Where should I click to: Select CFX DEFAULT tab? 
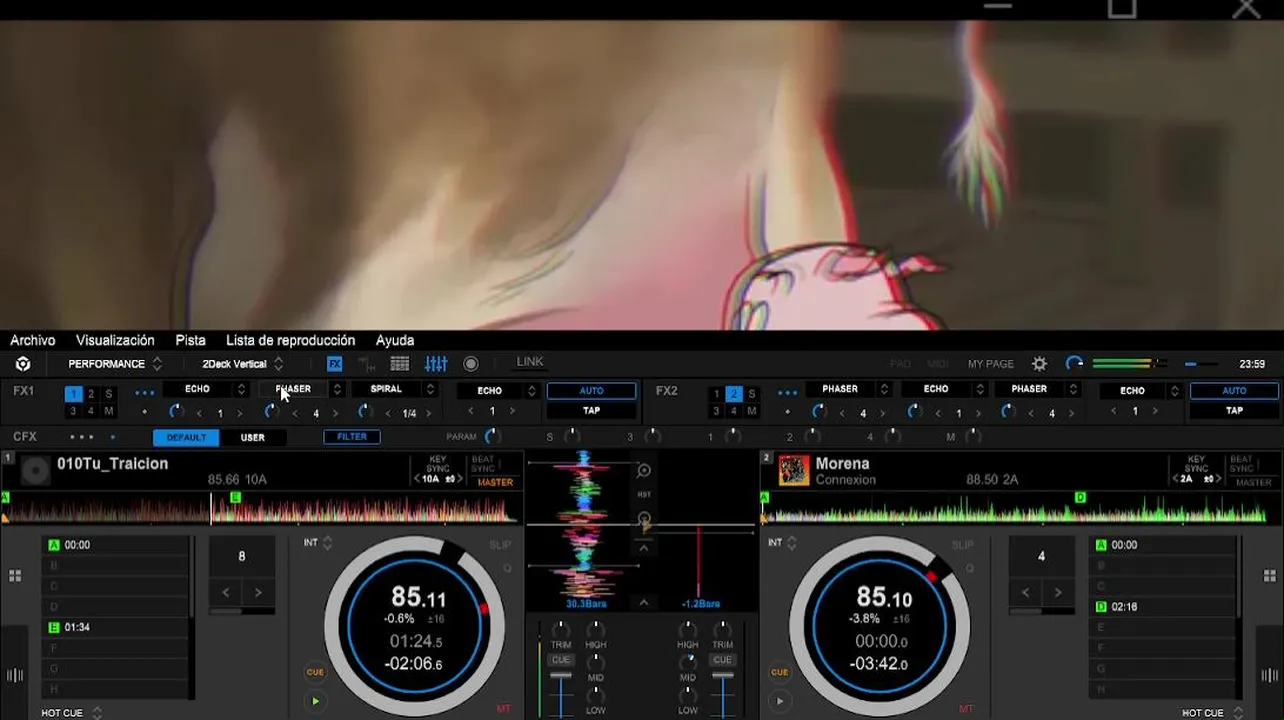[x=186, y=438]
